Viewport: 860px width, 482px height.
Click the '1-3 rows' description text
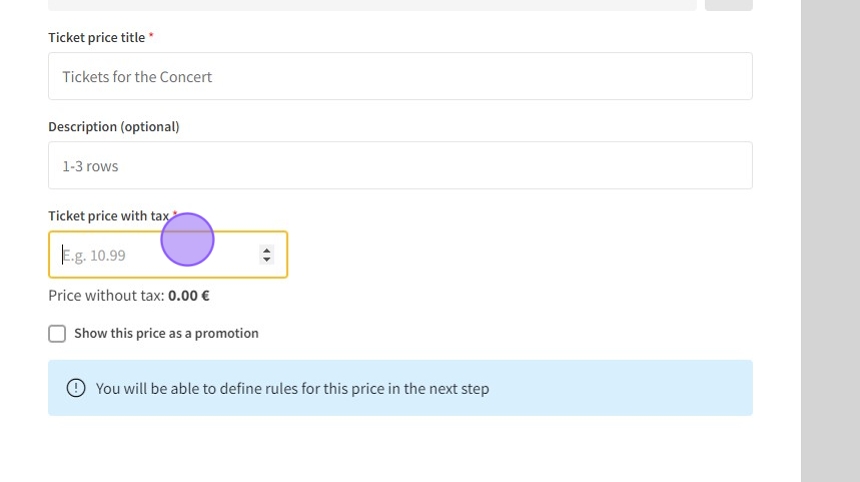(x=90, y=166)
